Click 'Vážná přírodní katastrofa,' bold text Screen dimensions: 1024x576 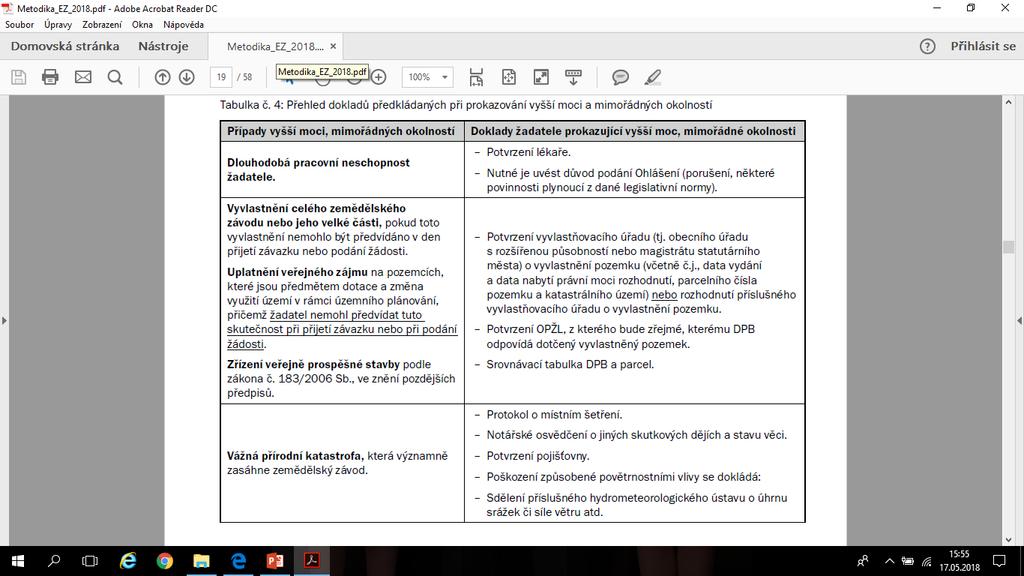(x=296, y=456)
